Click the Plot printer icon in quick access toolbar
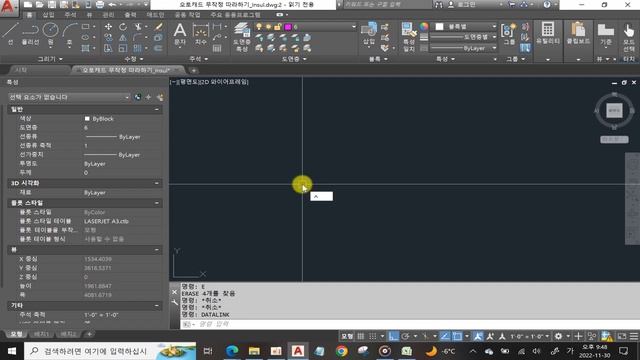The width and height of the screenshot is (640, 360). pyautogui.click(x=100, y=4)
